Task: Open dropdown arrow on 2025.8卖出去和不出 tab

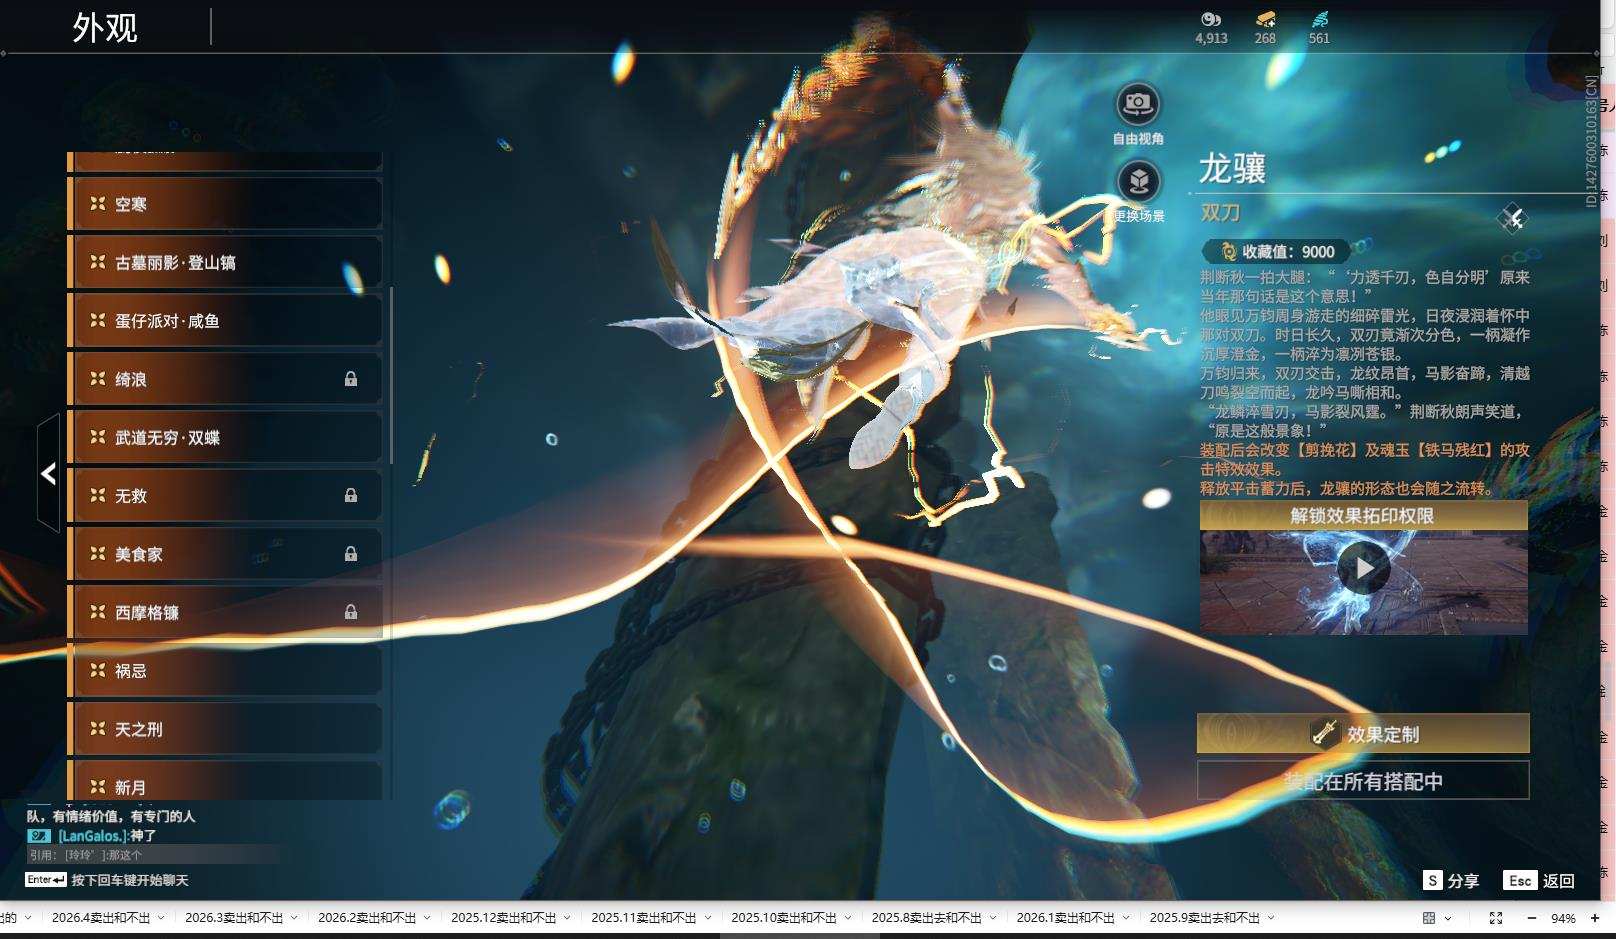Action: (993, 918)
